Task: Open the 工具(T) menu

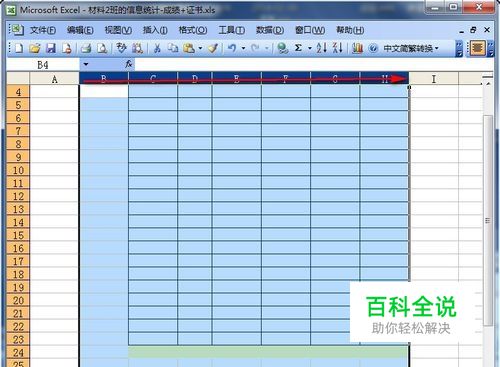Action: (x=231, y=30)
